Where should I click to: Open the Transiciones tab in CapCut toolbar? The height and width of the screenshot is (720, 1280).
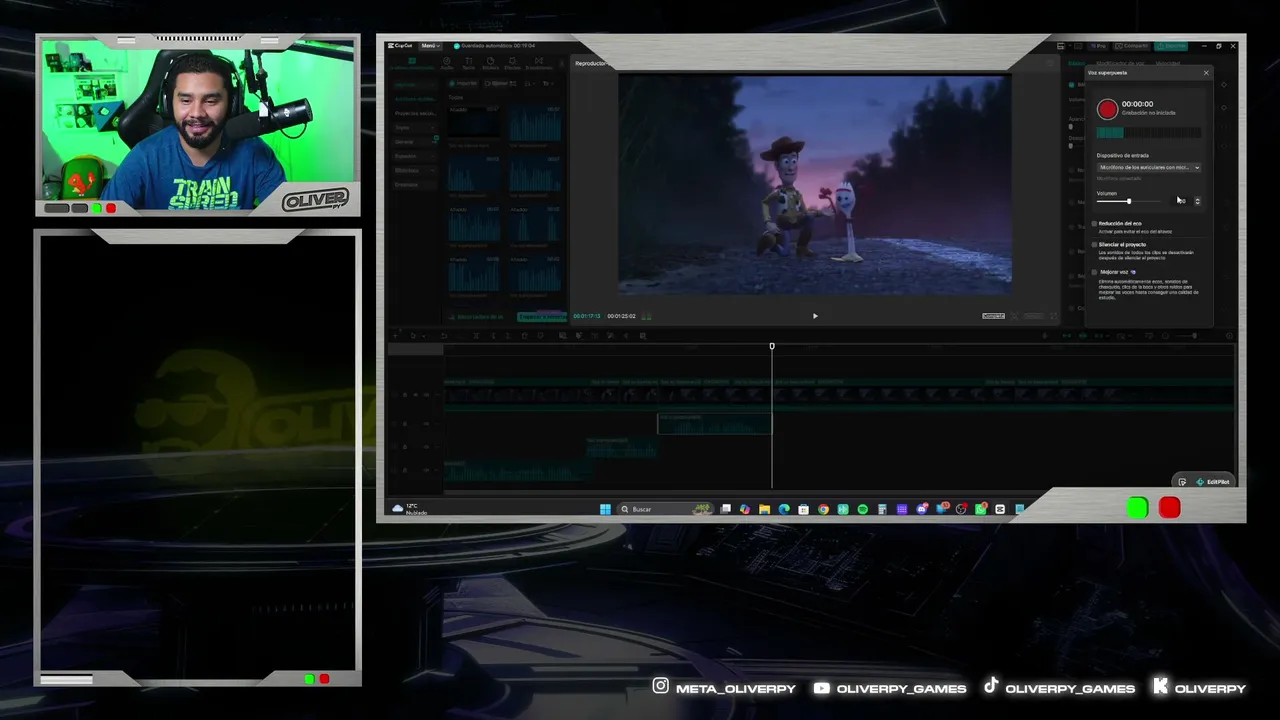(539, 63)
